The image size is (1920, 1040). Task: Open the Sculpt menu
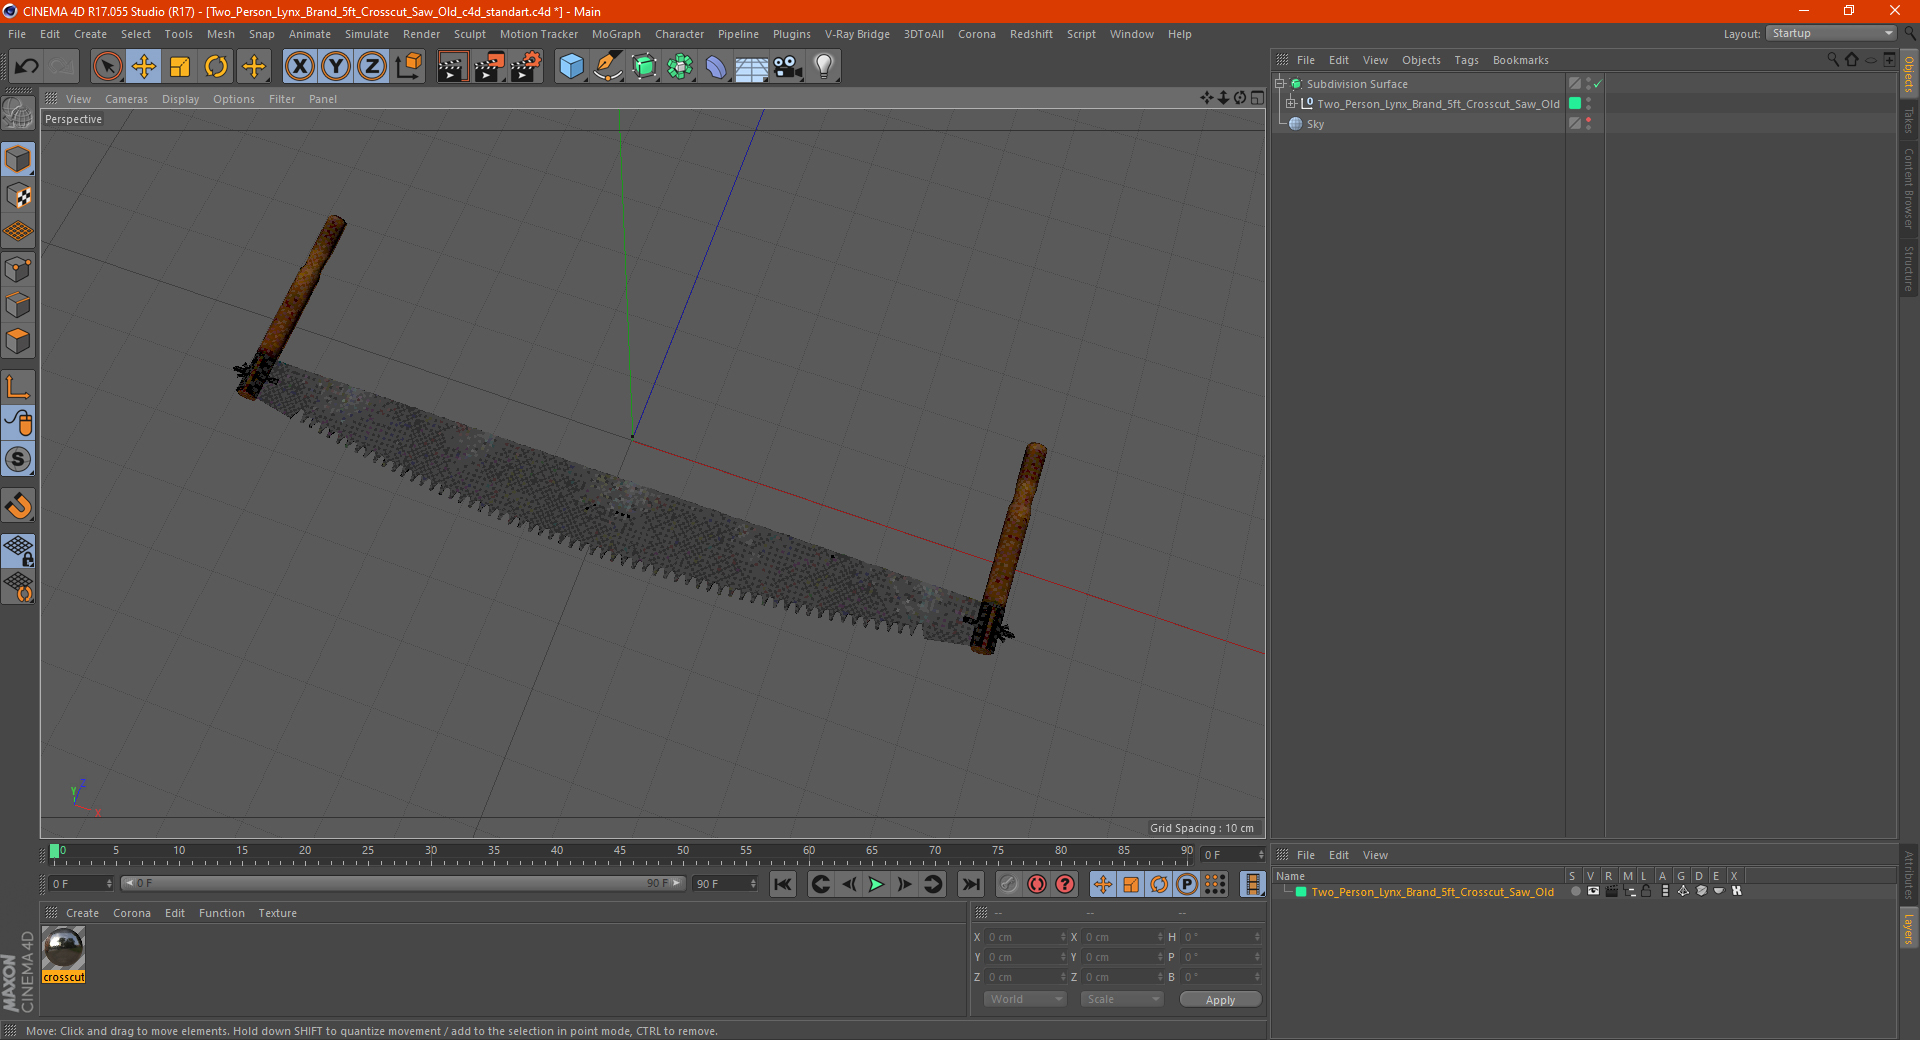(470, 34)
